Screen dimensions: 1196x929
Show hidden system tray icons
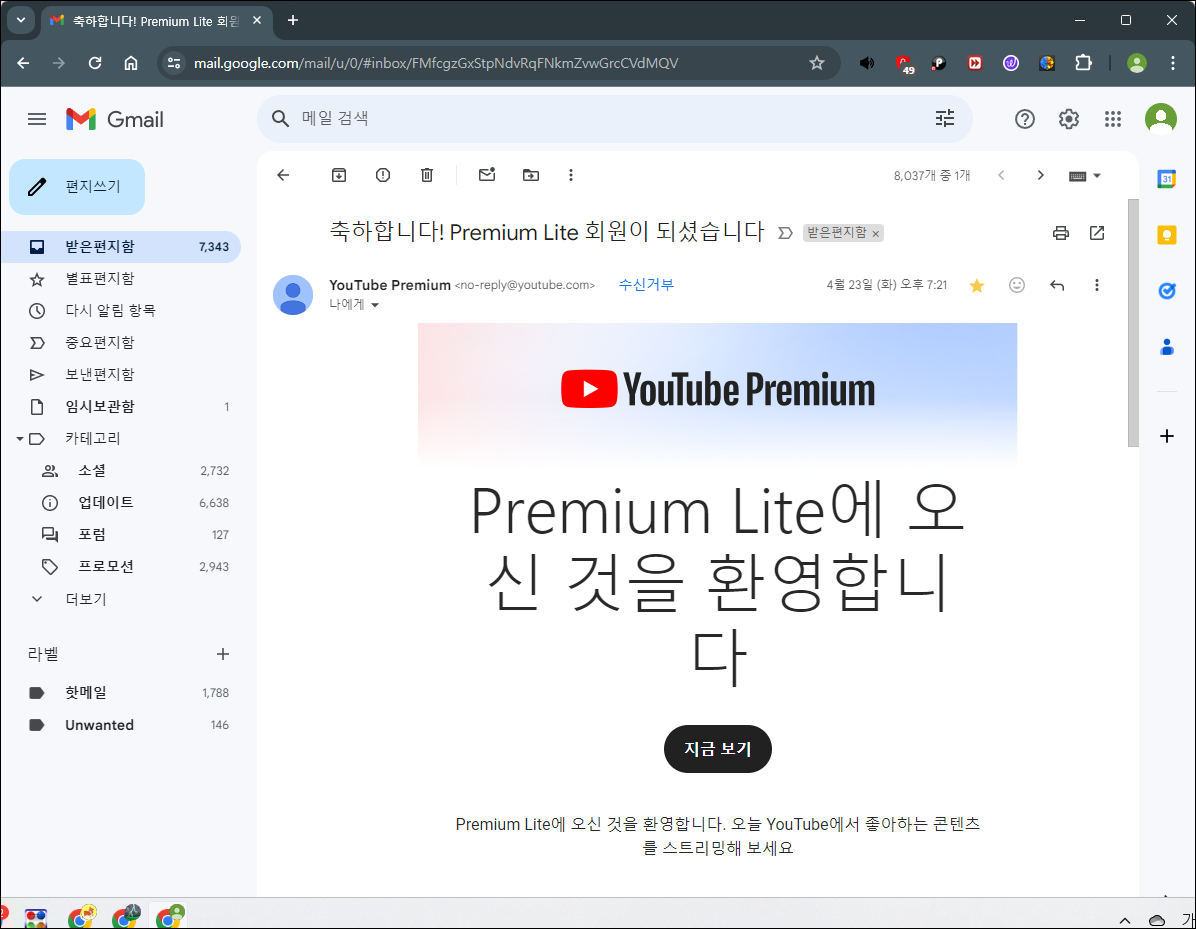coord(1125,921)
